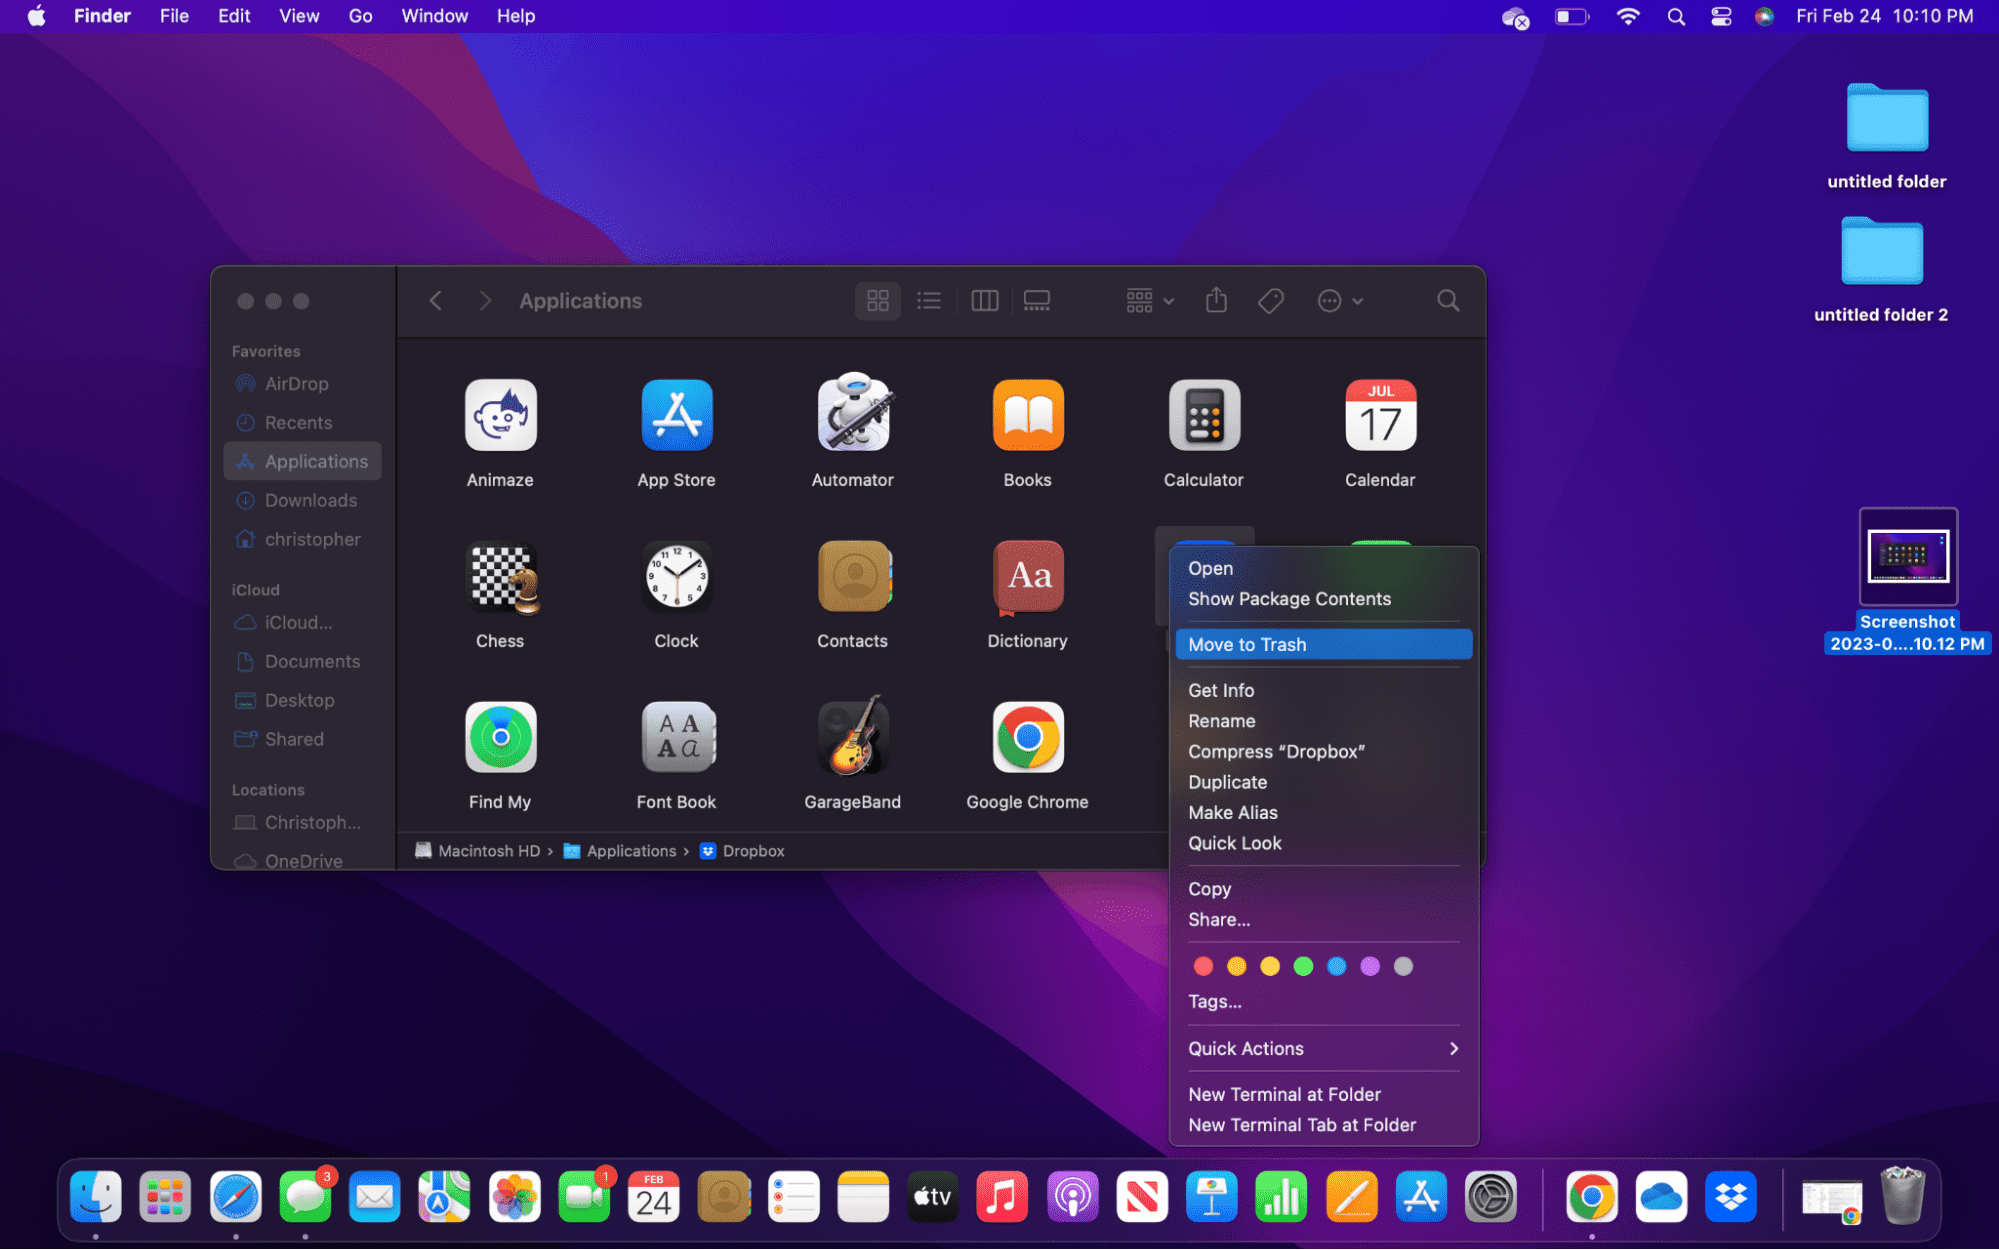Image resolution: width=1999 pixels, height=1250 pixels.
Task: Select the Screenshot file thumbnail on desktop
Action: (1907, 557)
